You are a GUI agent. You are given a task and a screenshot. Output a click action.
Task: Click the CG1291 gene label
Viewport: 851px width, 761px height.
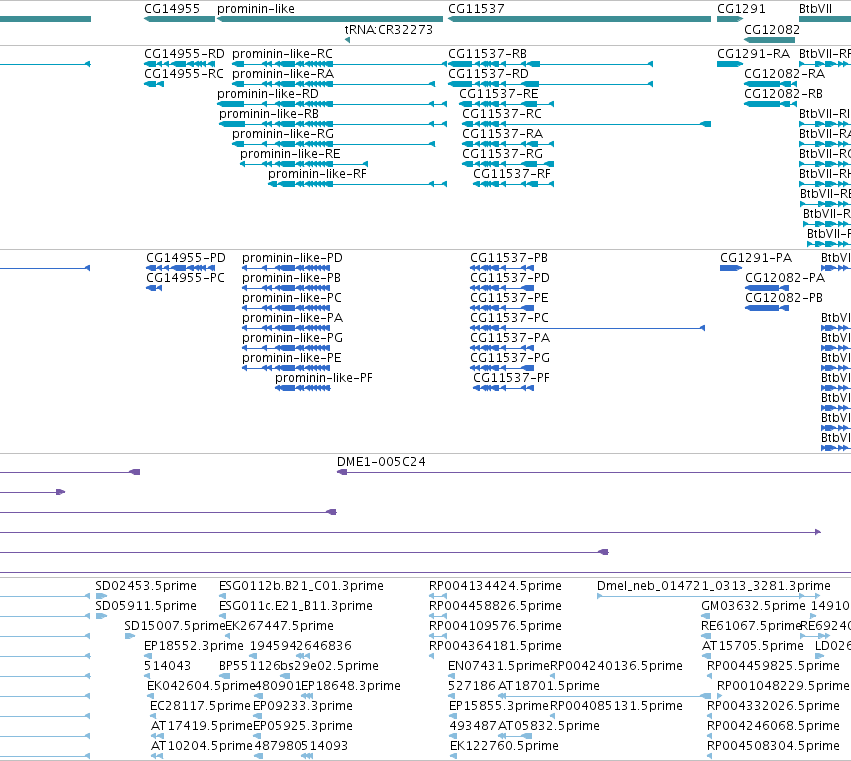[x=741, y=9]
